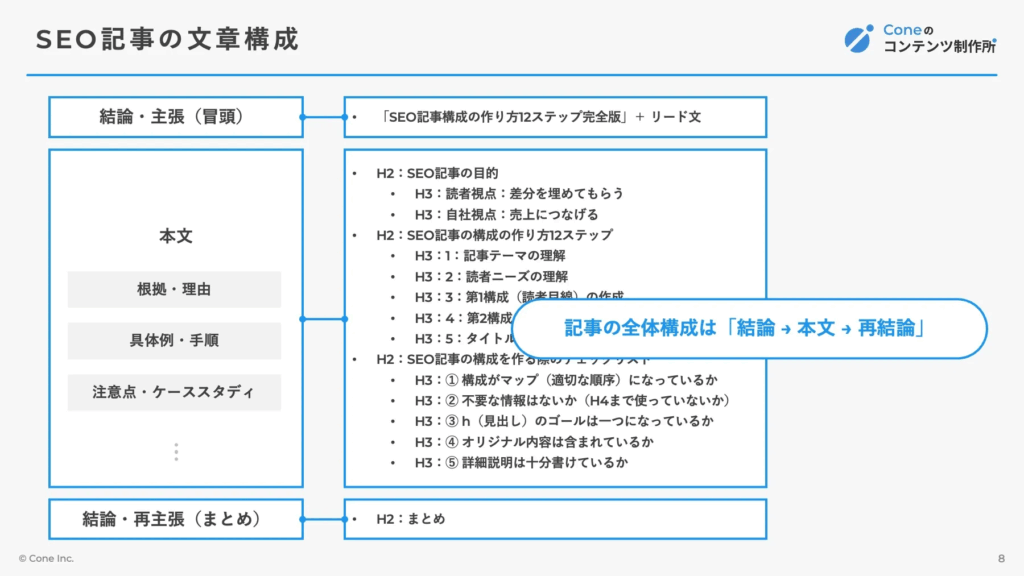Click "H3：読者視点：差分を埋めてもらう"
The image size is (1024, 576).
pos(519,193)
